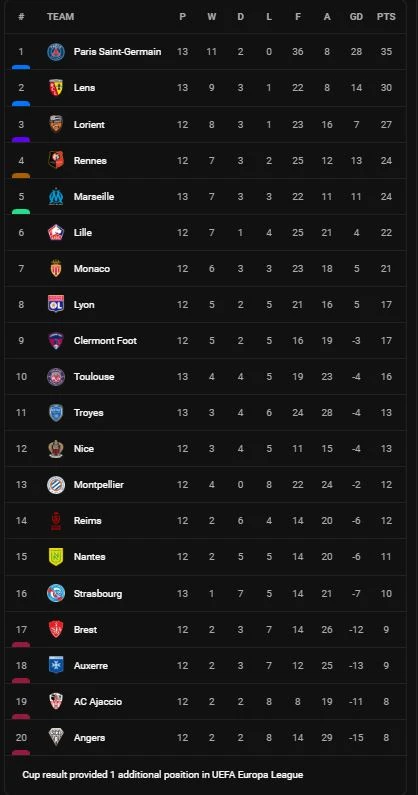Sort the table by PTS column

[x=386, y=17]
